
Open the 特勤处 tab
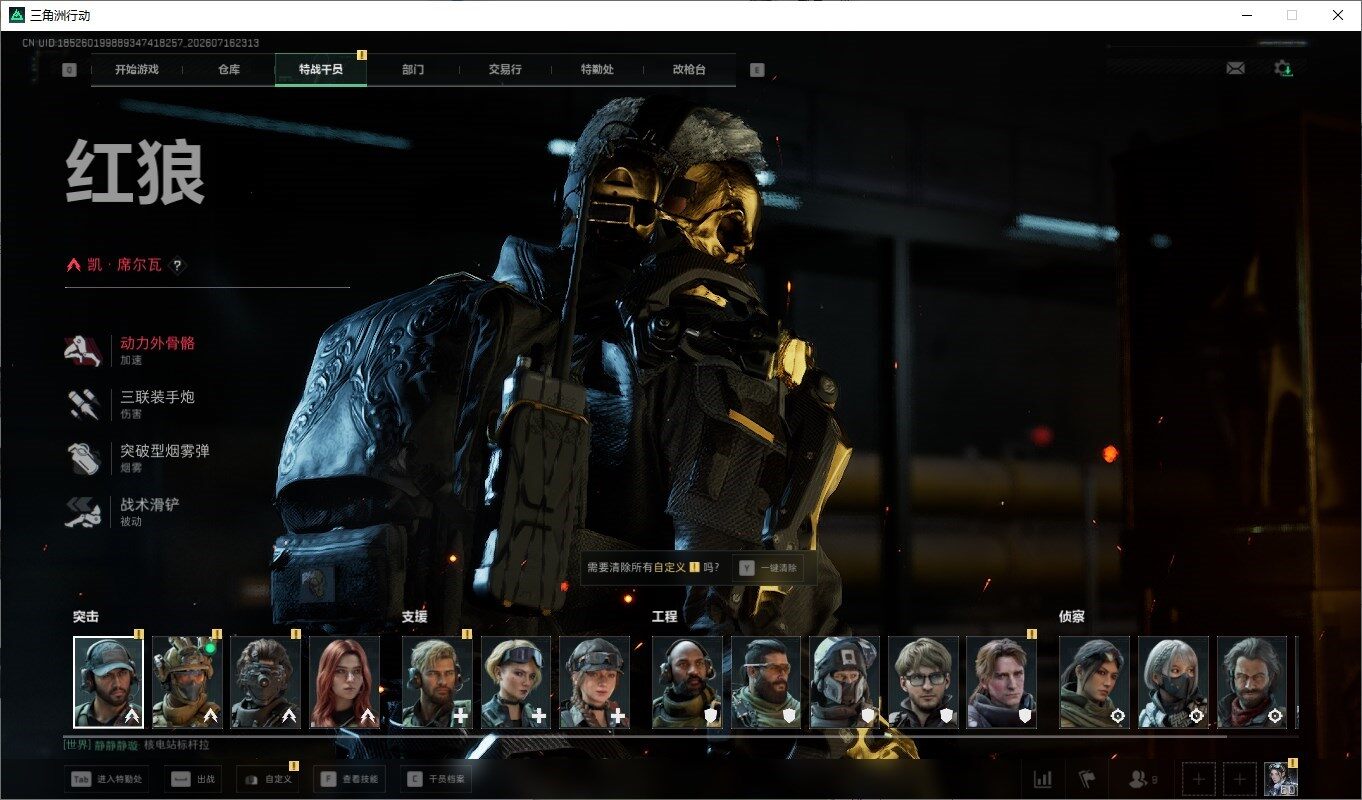pyautogui.click(x=597, y=70)
